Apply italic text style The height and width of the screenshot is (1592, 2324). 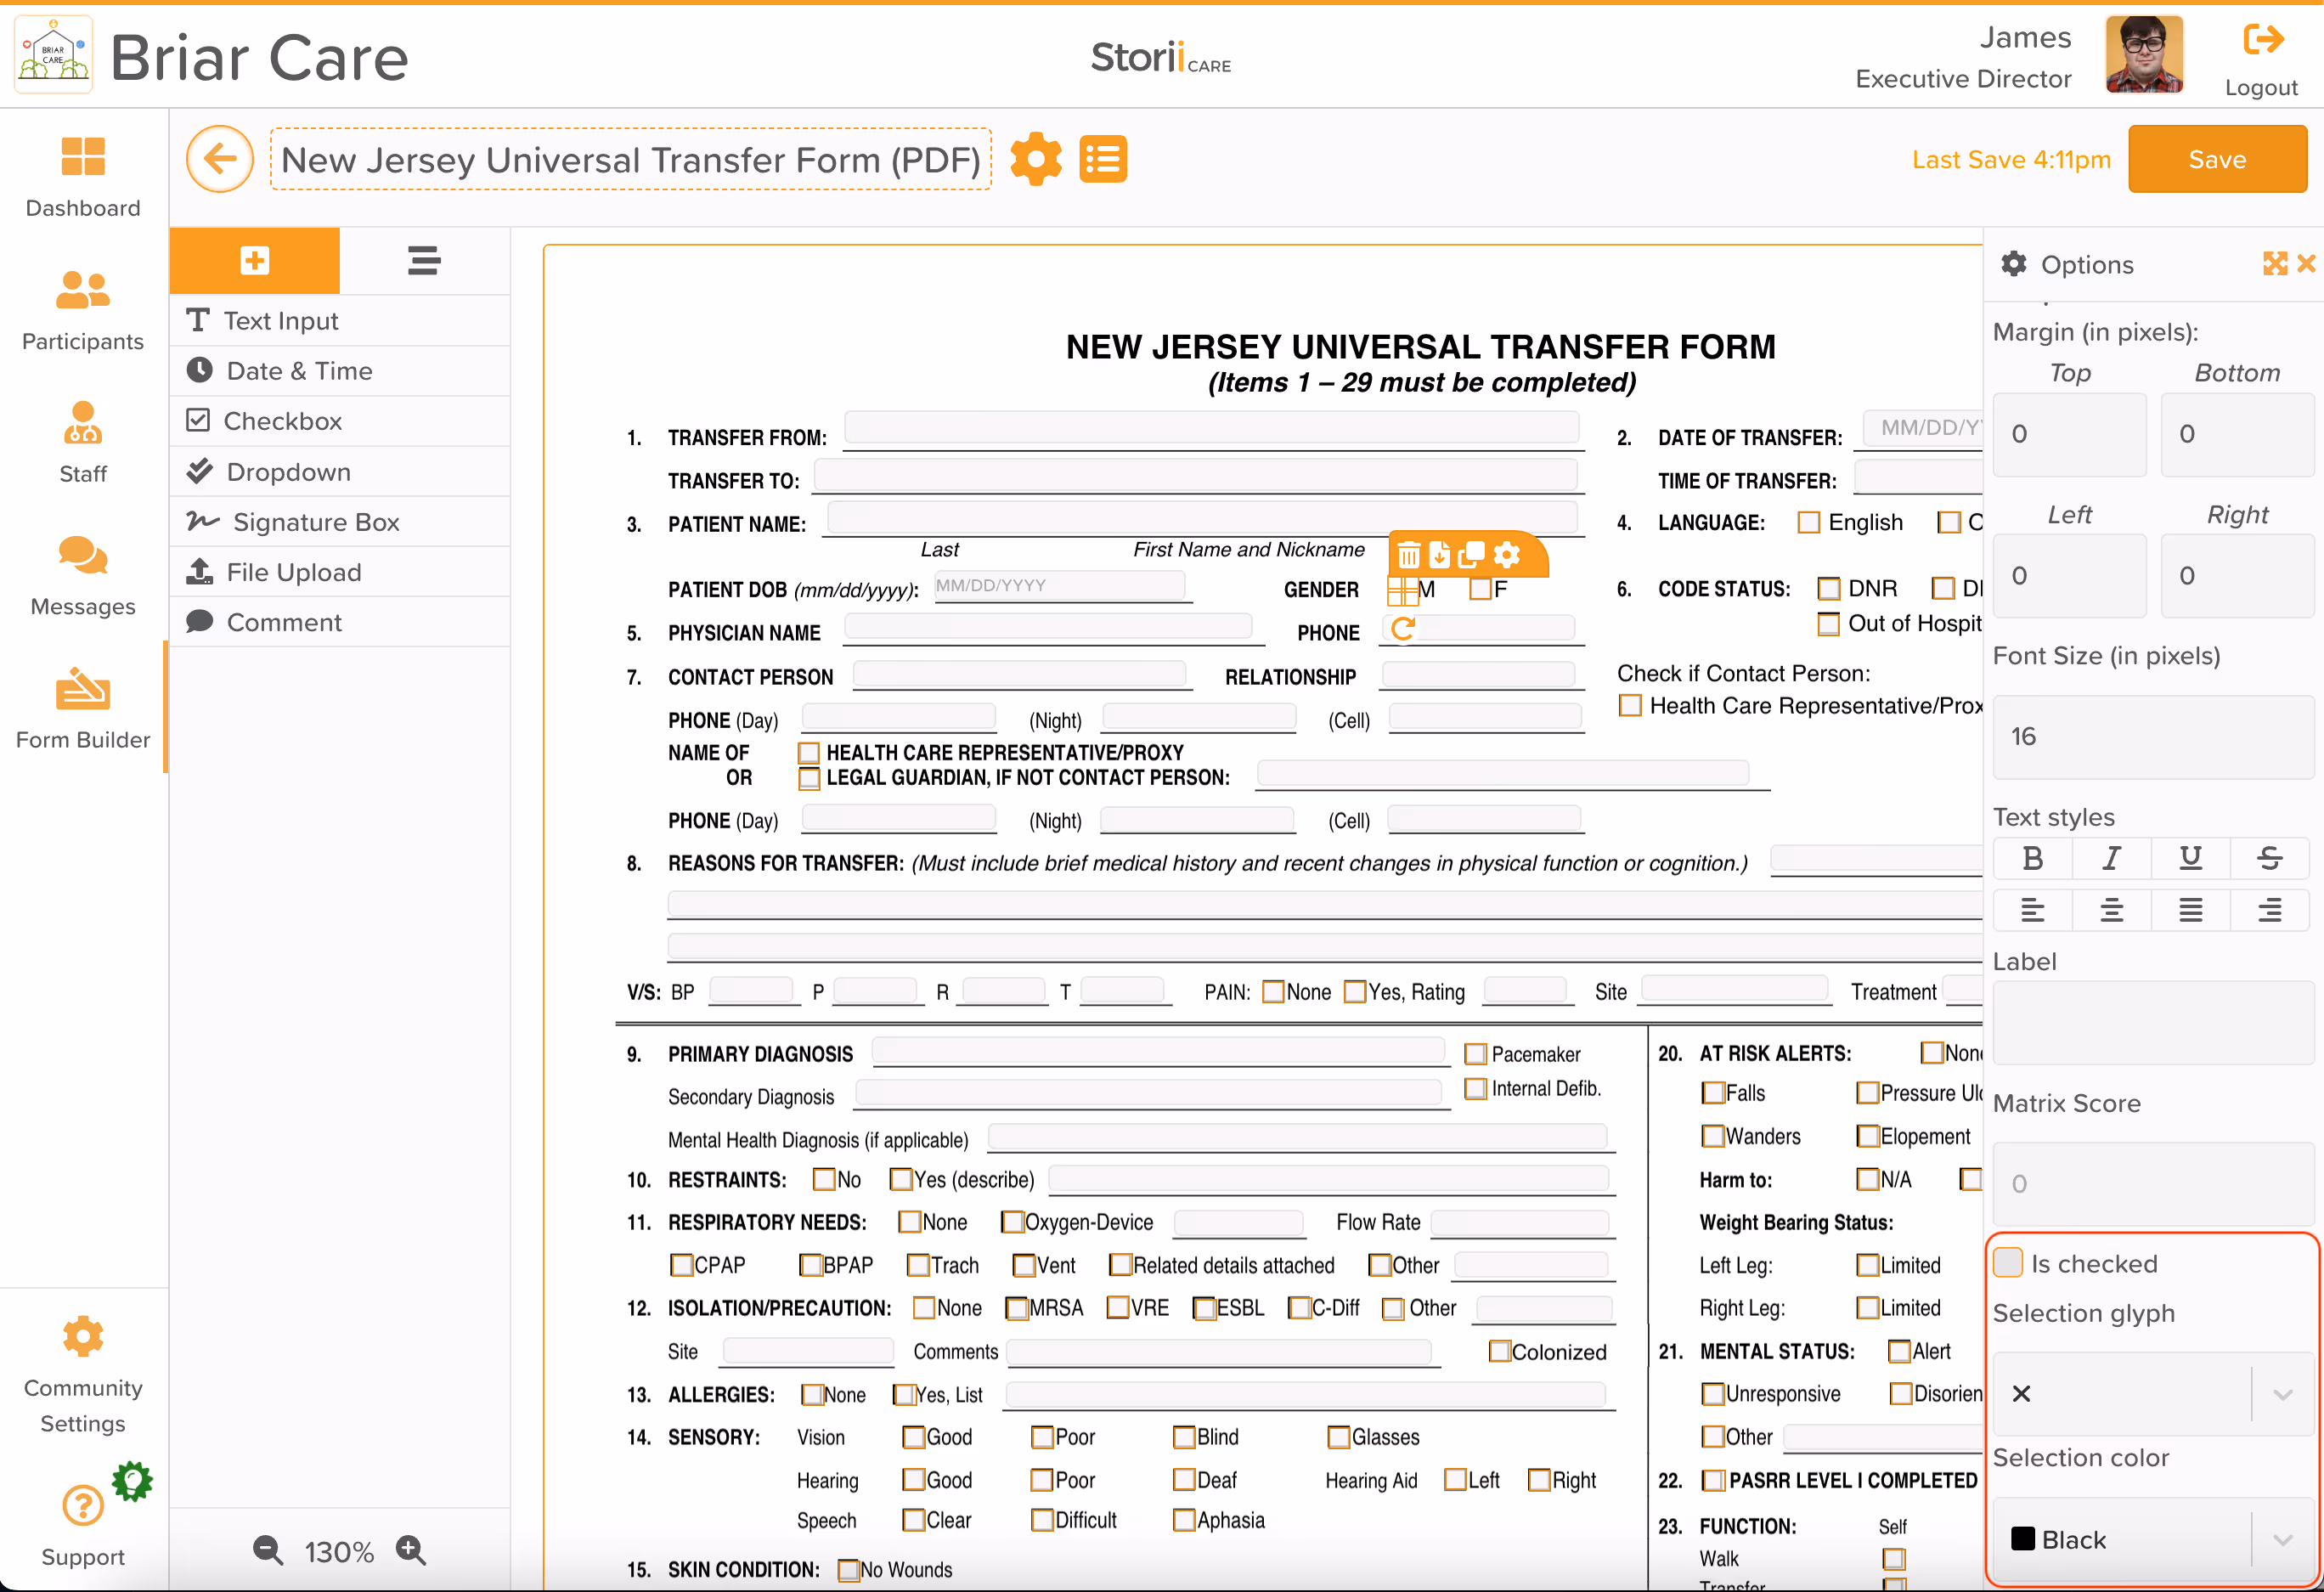click(2111, 858)
